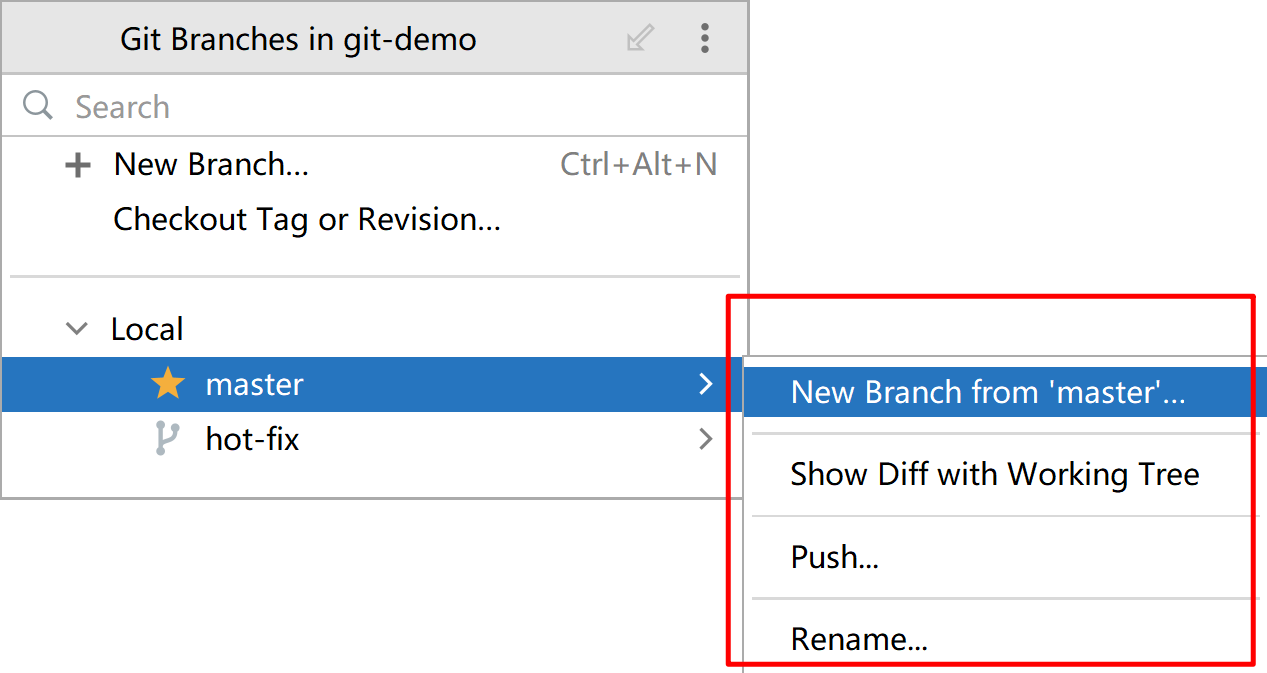Click the plus icon beside New Branch
Viewport: 1267px width, 673px height.
pos(77,165)
